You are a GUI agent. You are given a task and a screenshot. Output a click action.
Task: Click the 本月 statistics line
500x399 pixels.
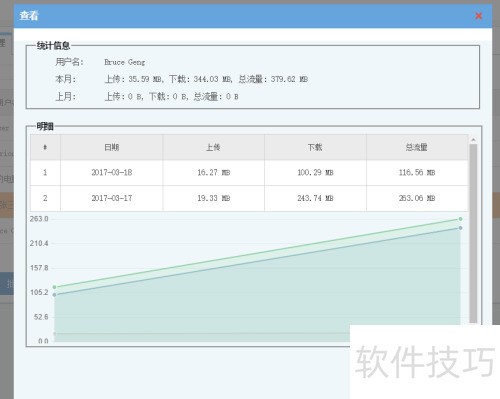pos(181,79)
